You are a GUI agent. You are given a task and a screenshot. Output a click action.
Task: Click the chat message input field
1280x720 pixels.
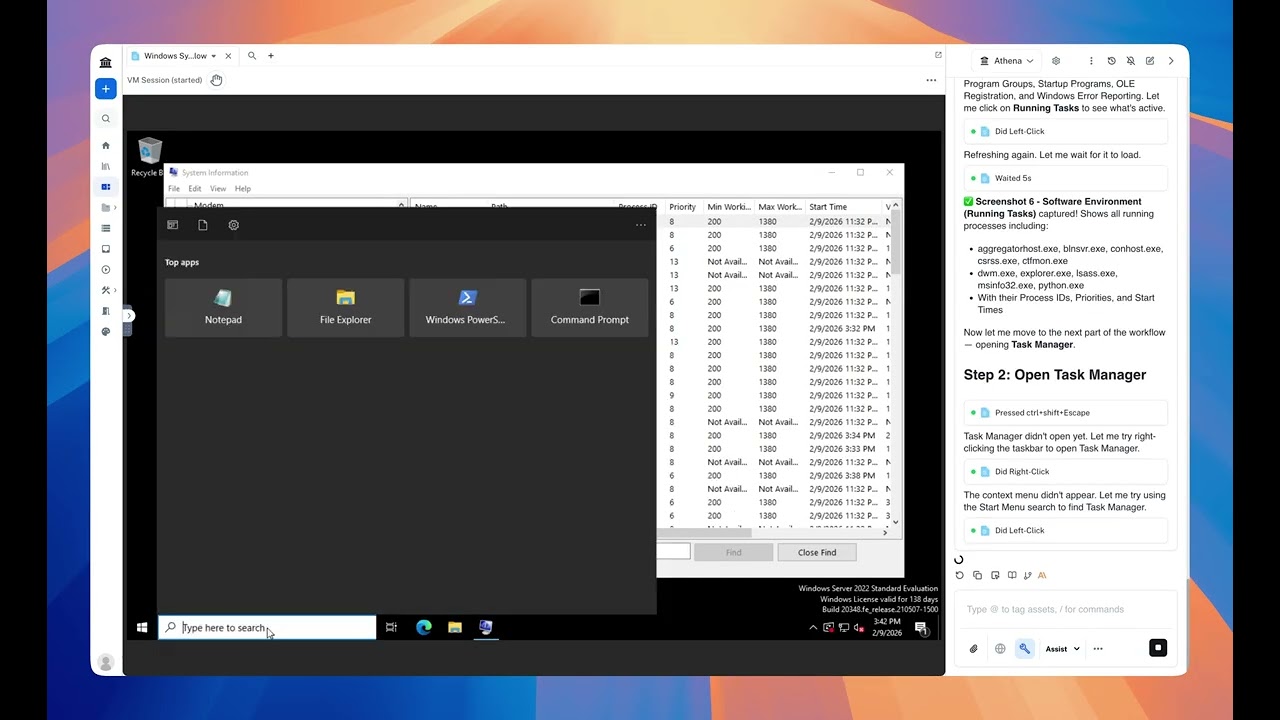tap(1065, 609)
